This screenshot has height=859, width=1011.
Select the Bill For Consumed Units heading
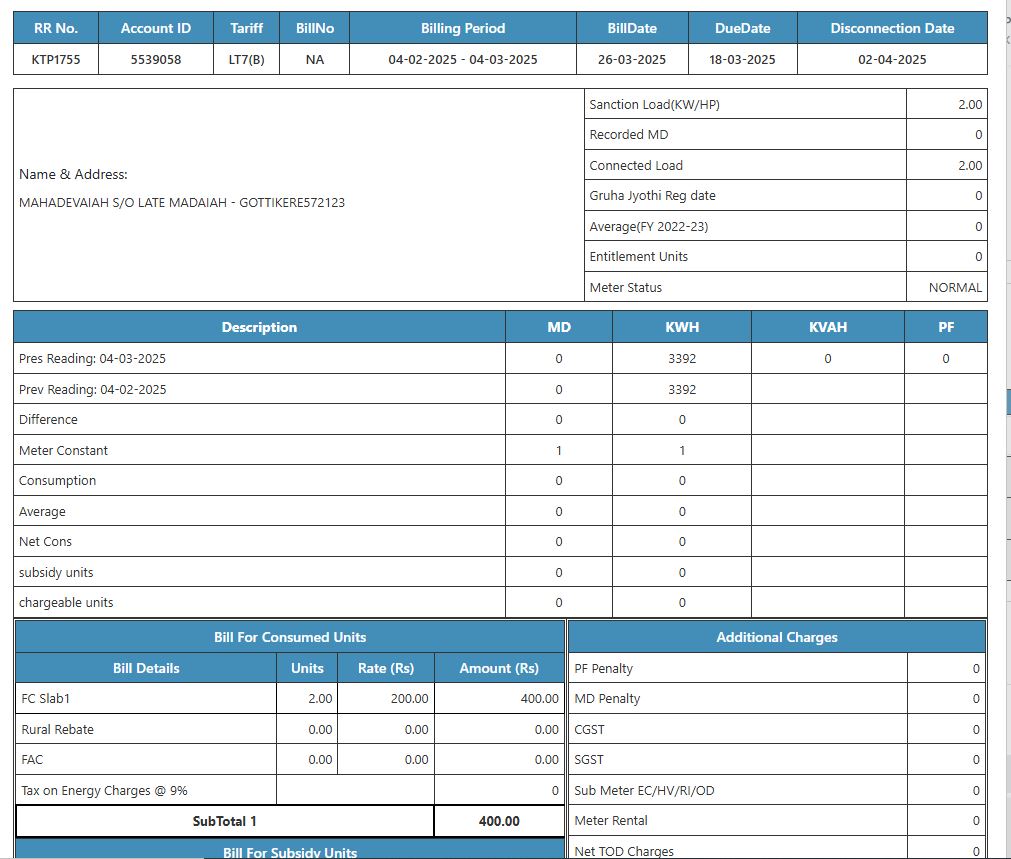point(290,637)
